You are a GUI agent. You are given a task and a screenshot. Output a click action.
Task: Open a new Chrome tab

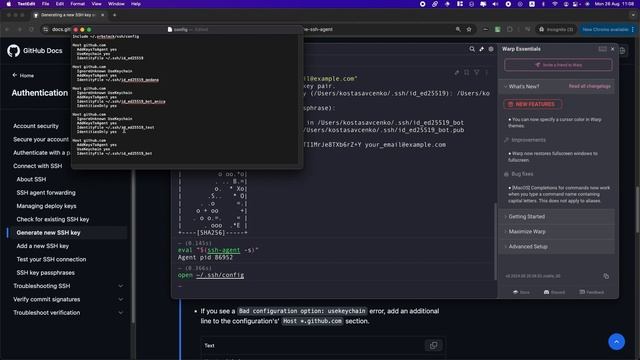point(114,15)
